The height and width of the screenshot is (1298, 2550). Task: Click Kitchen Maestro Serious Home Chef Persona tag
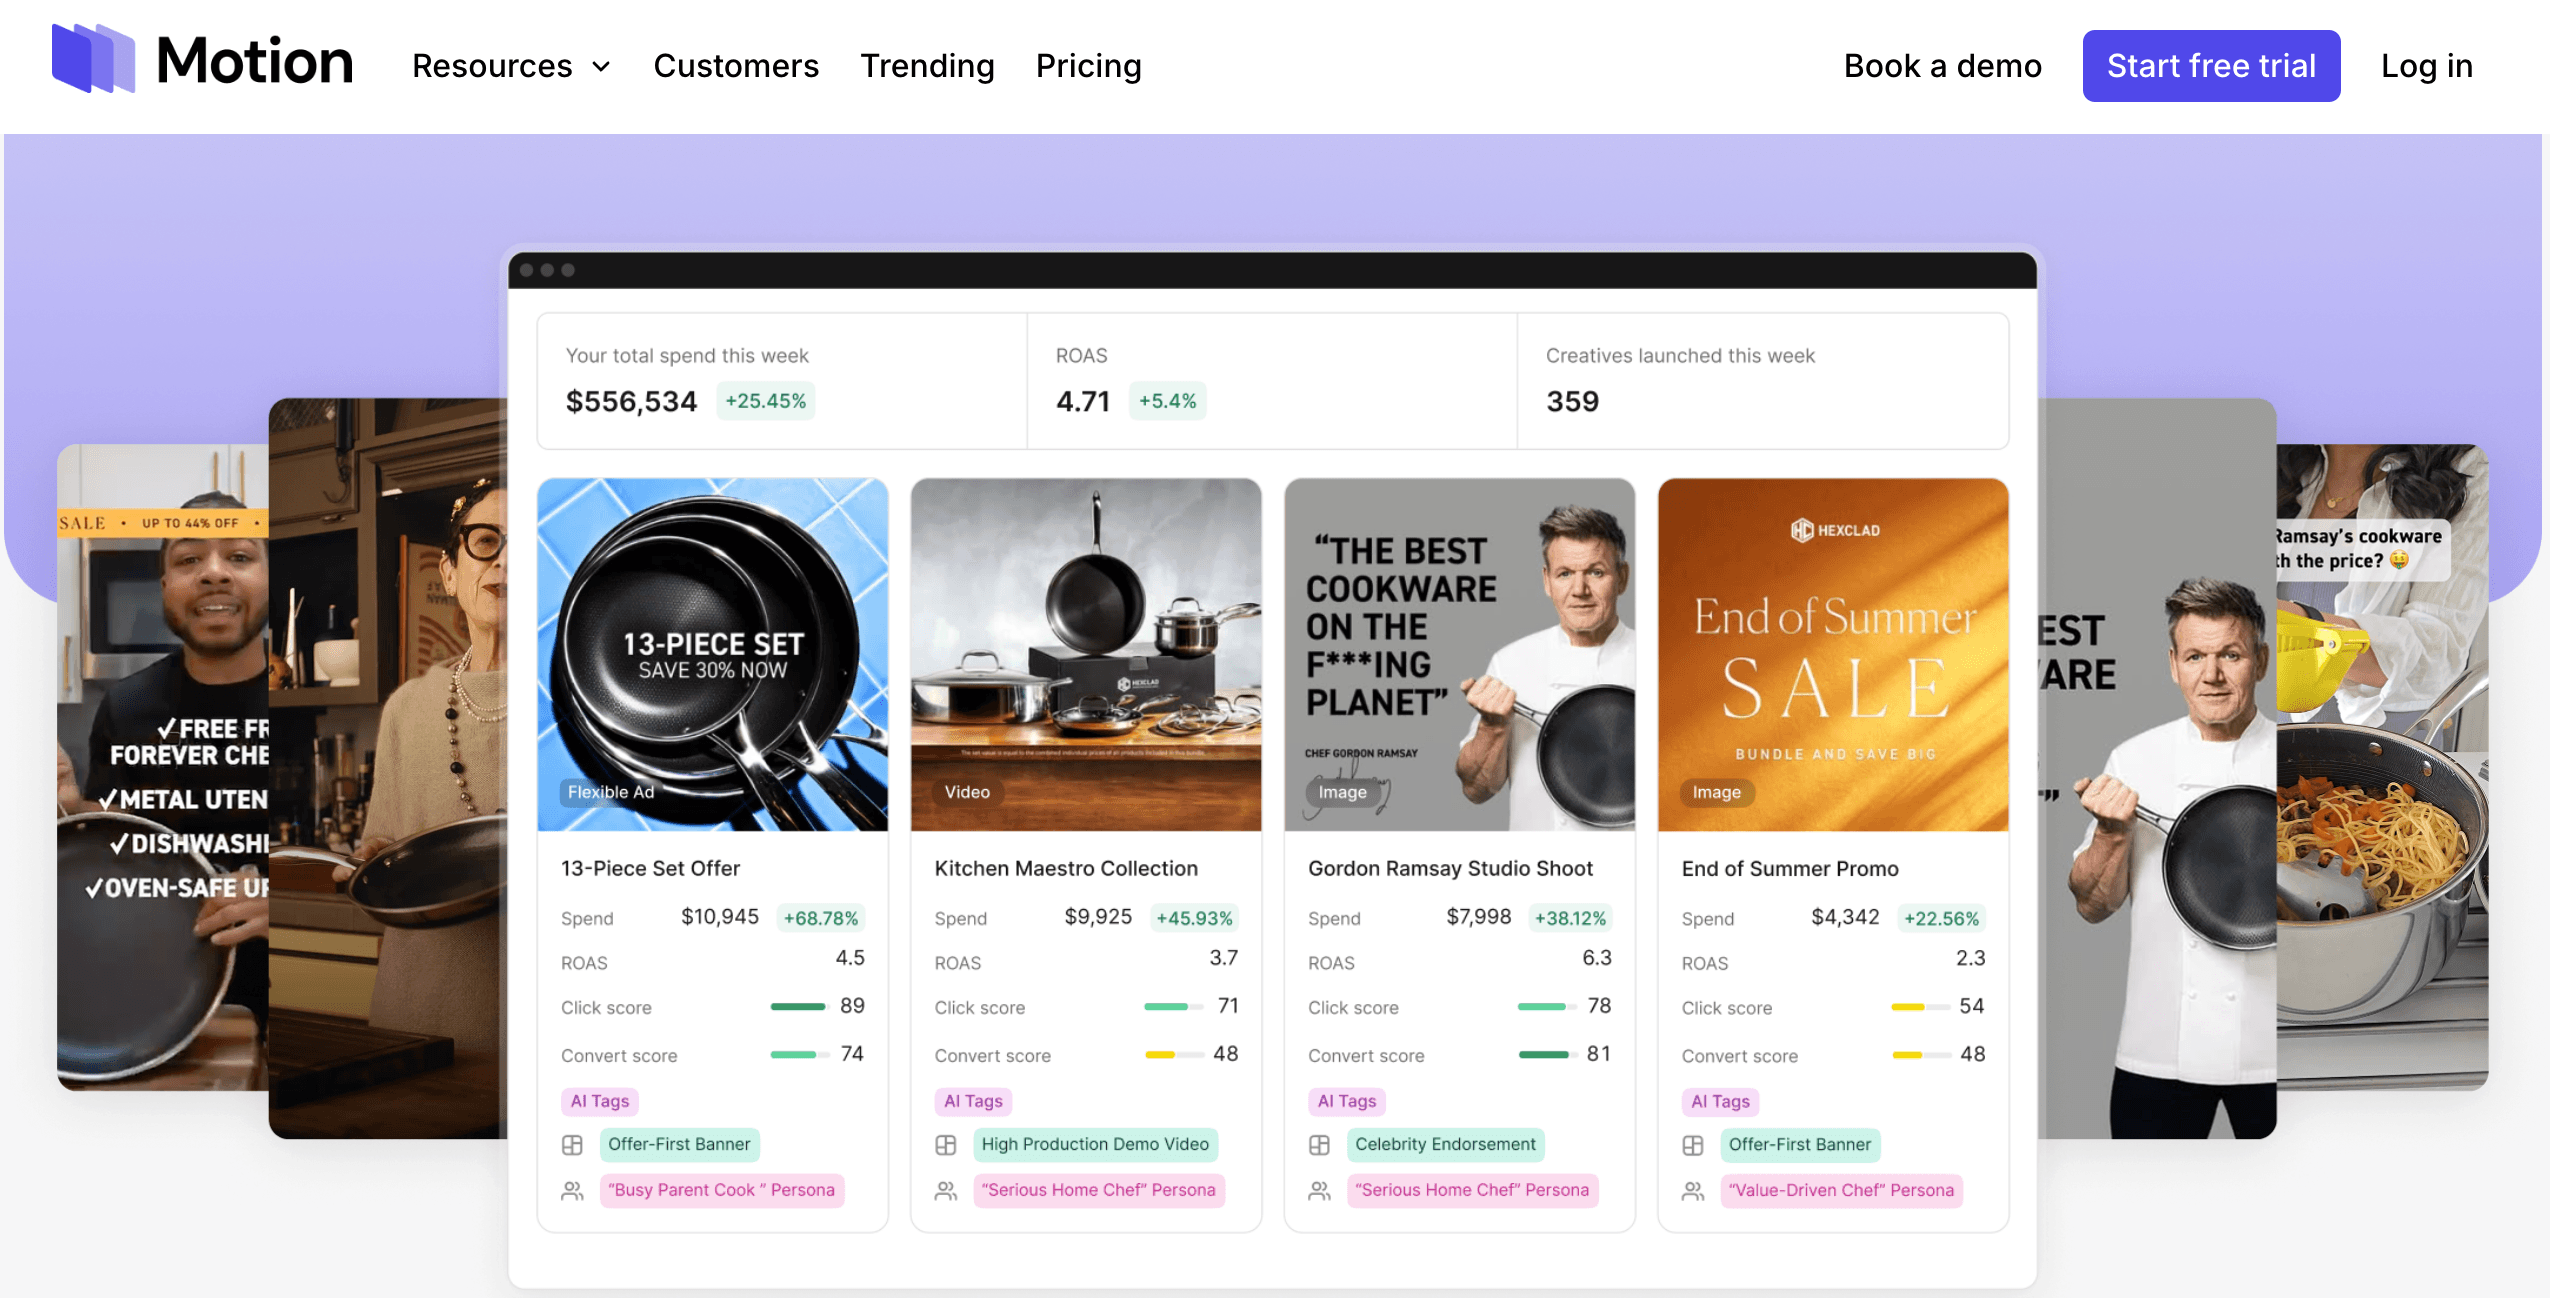tap(1098, 1191)
